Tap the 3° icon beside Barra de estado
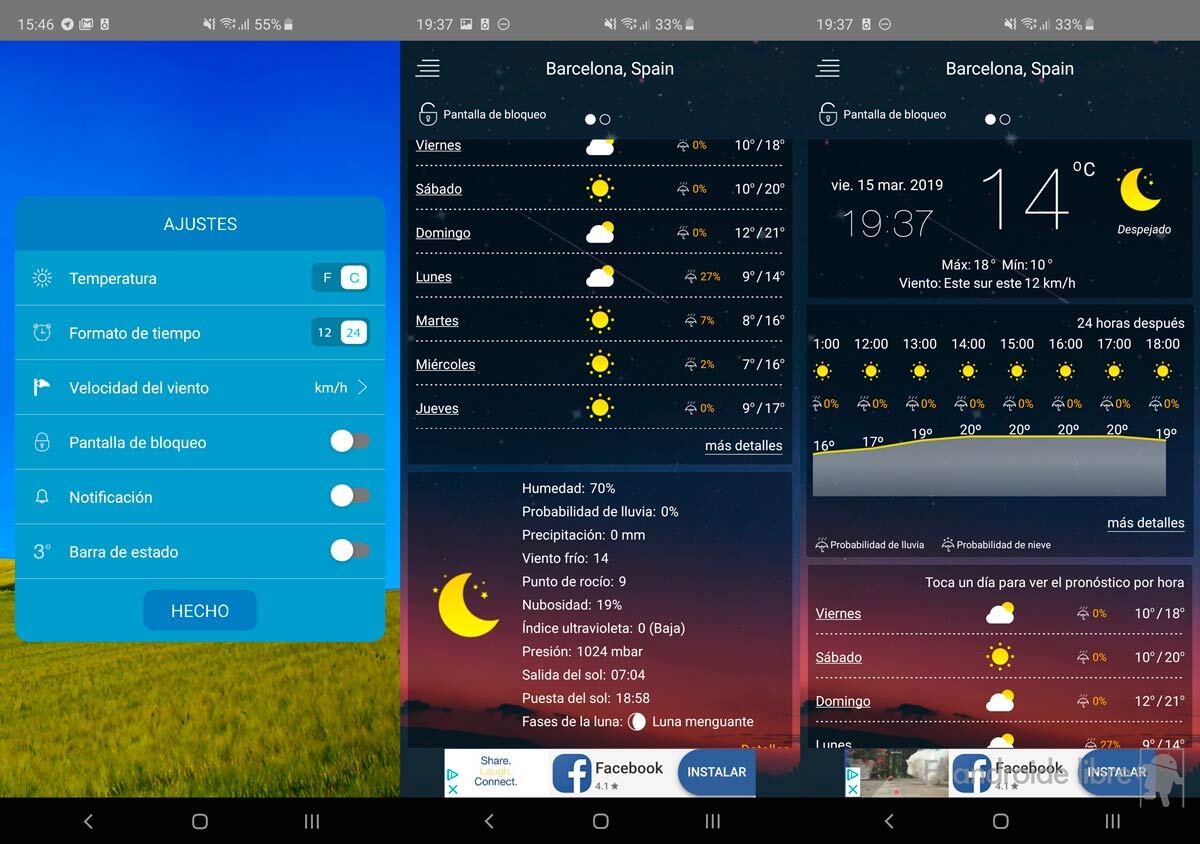The image size is (1200, 844). click(x=42, y=551)
